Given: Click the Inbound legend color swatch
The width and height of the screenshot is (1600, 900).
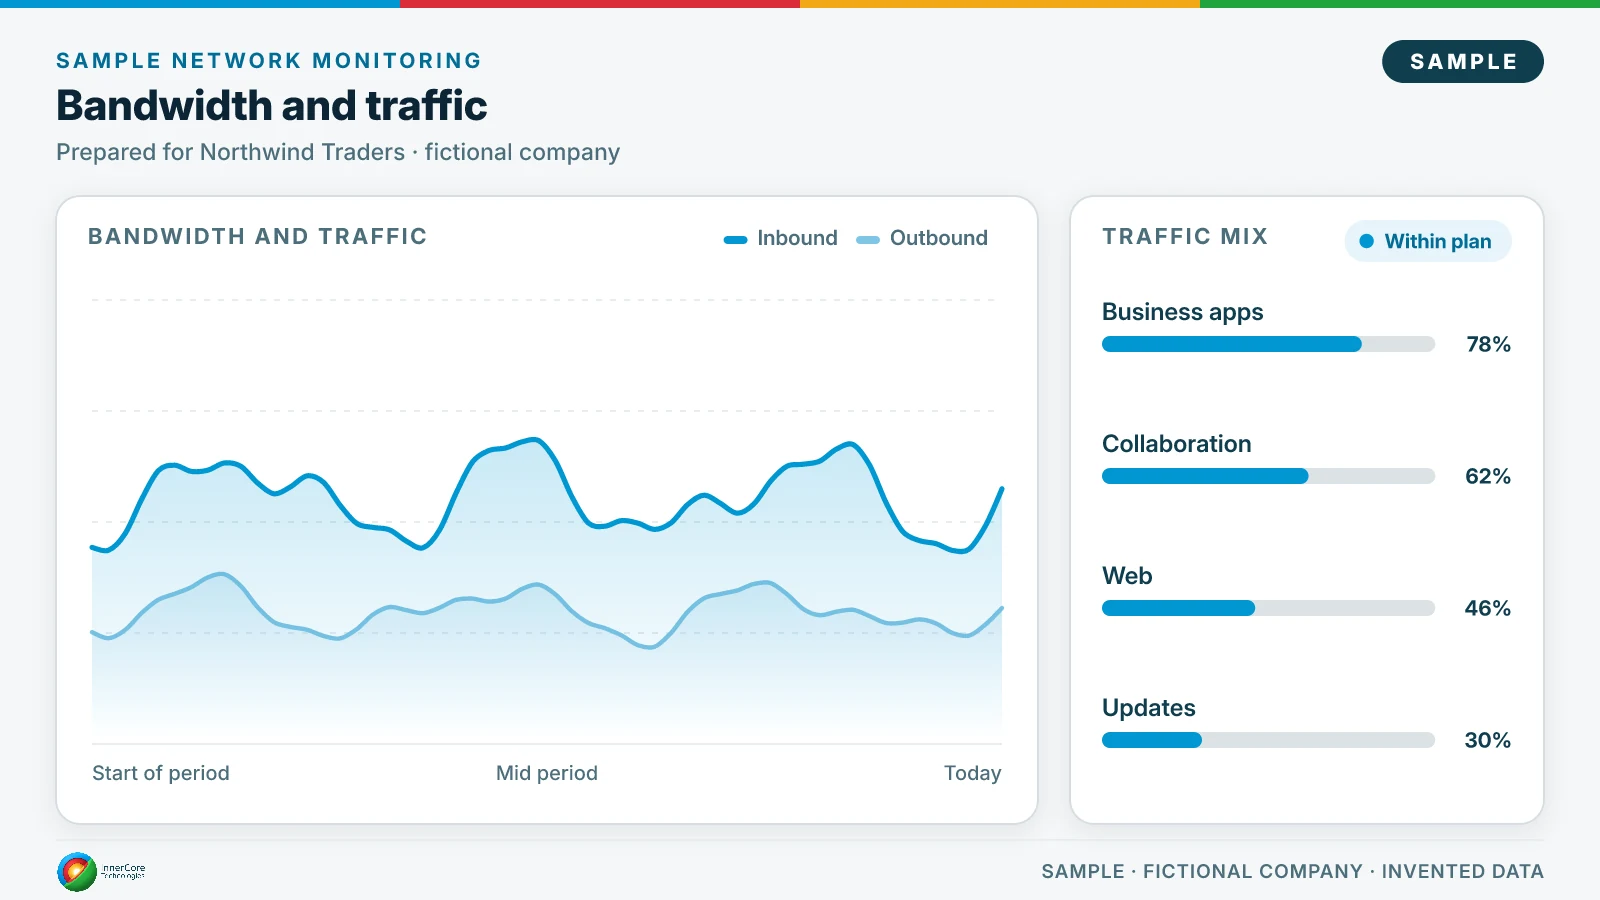Looking at the screenshot, I should click(735, 240).
